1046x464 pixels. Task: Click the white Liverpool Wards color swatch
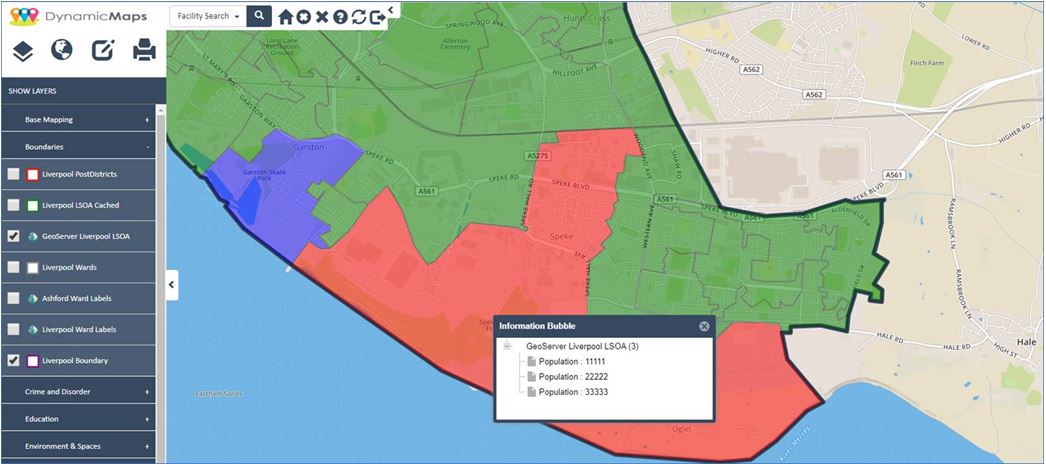[33, 267]
